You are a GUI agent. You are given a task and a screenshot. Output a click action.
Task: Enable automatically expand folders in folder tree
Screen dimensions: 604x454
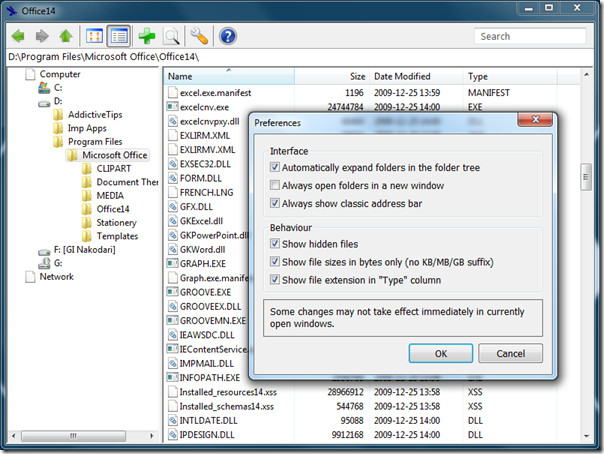(x=275, y=167)
